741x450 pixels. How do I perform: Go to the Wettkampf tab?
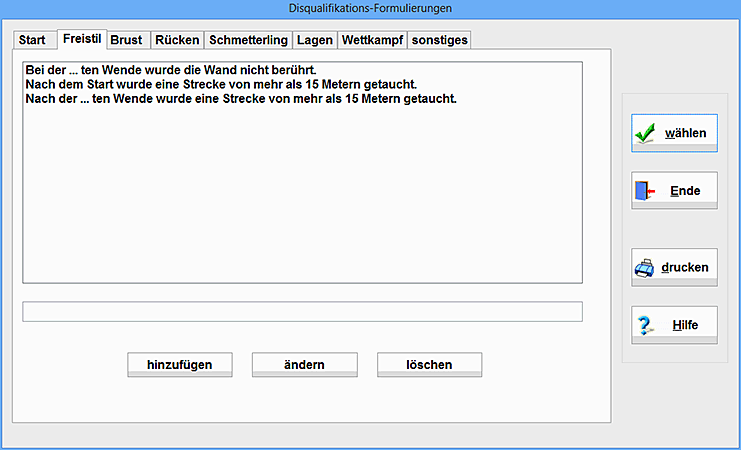(x=372, y=40)
